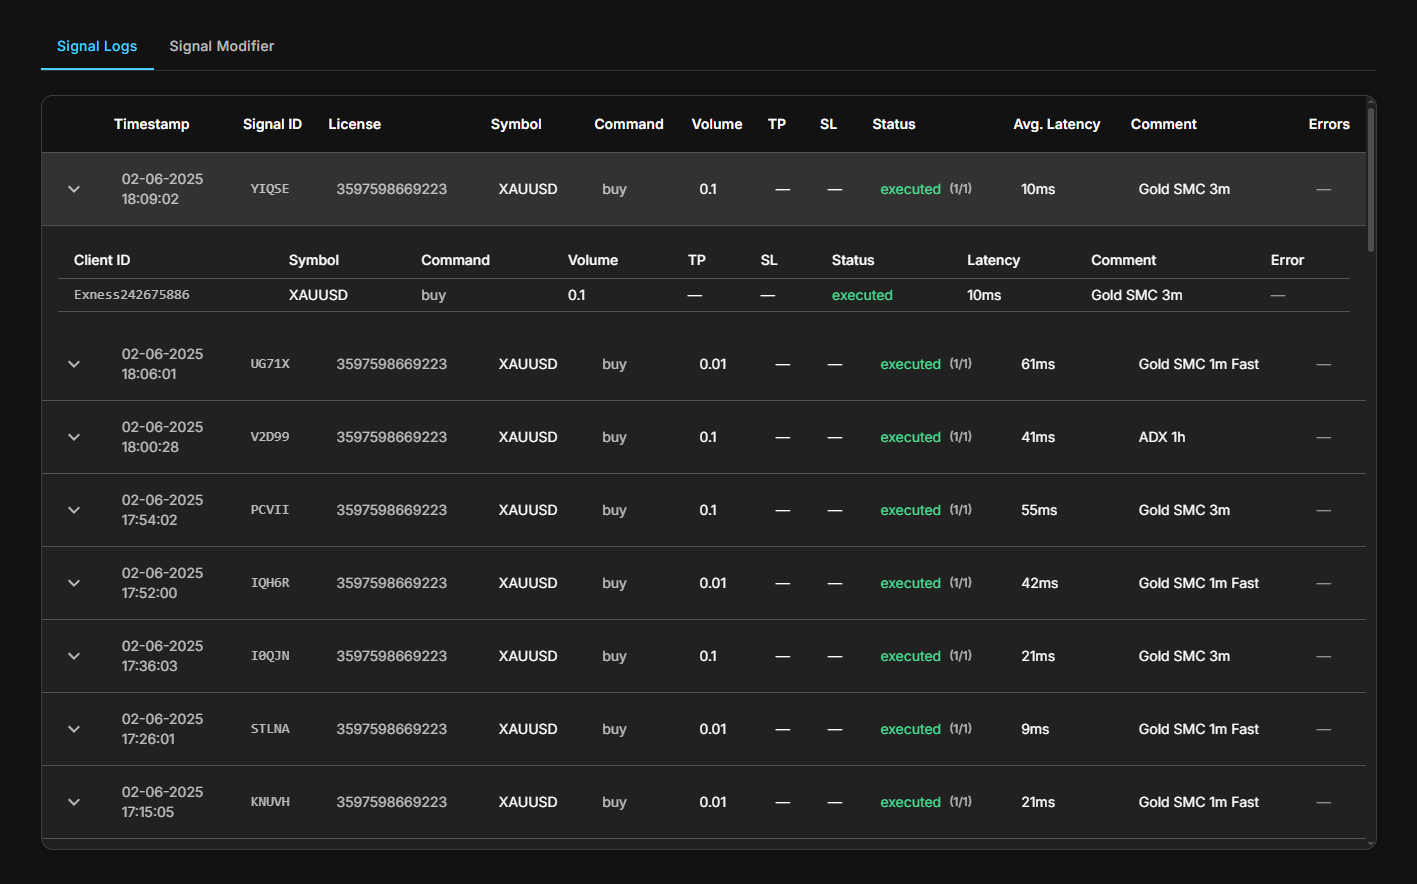Click the Gold SMC 3m comment on PCVII
This screenshot has height=884, width=1417.
(1184, 509)
